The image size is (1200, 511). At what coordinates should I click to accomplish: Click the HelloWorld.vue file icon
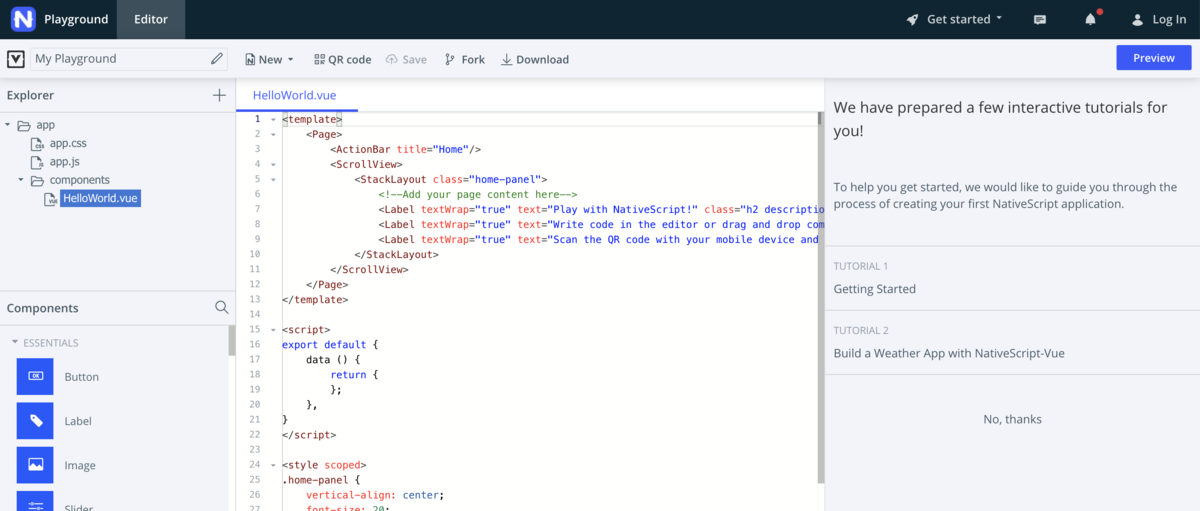click(x=50, y=198)
